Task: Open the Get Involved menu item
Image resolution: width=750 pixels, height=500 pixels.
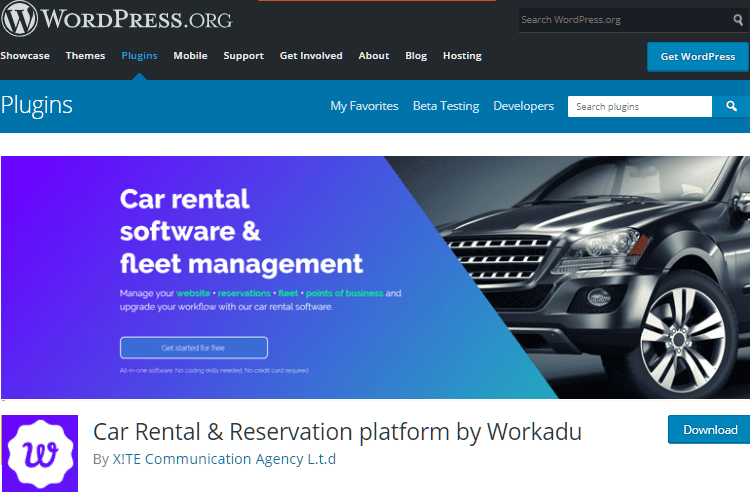Action: (311, 56)
